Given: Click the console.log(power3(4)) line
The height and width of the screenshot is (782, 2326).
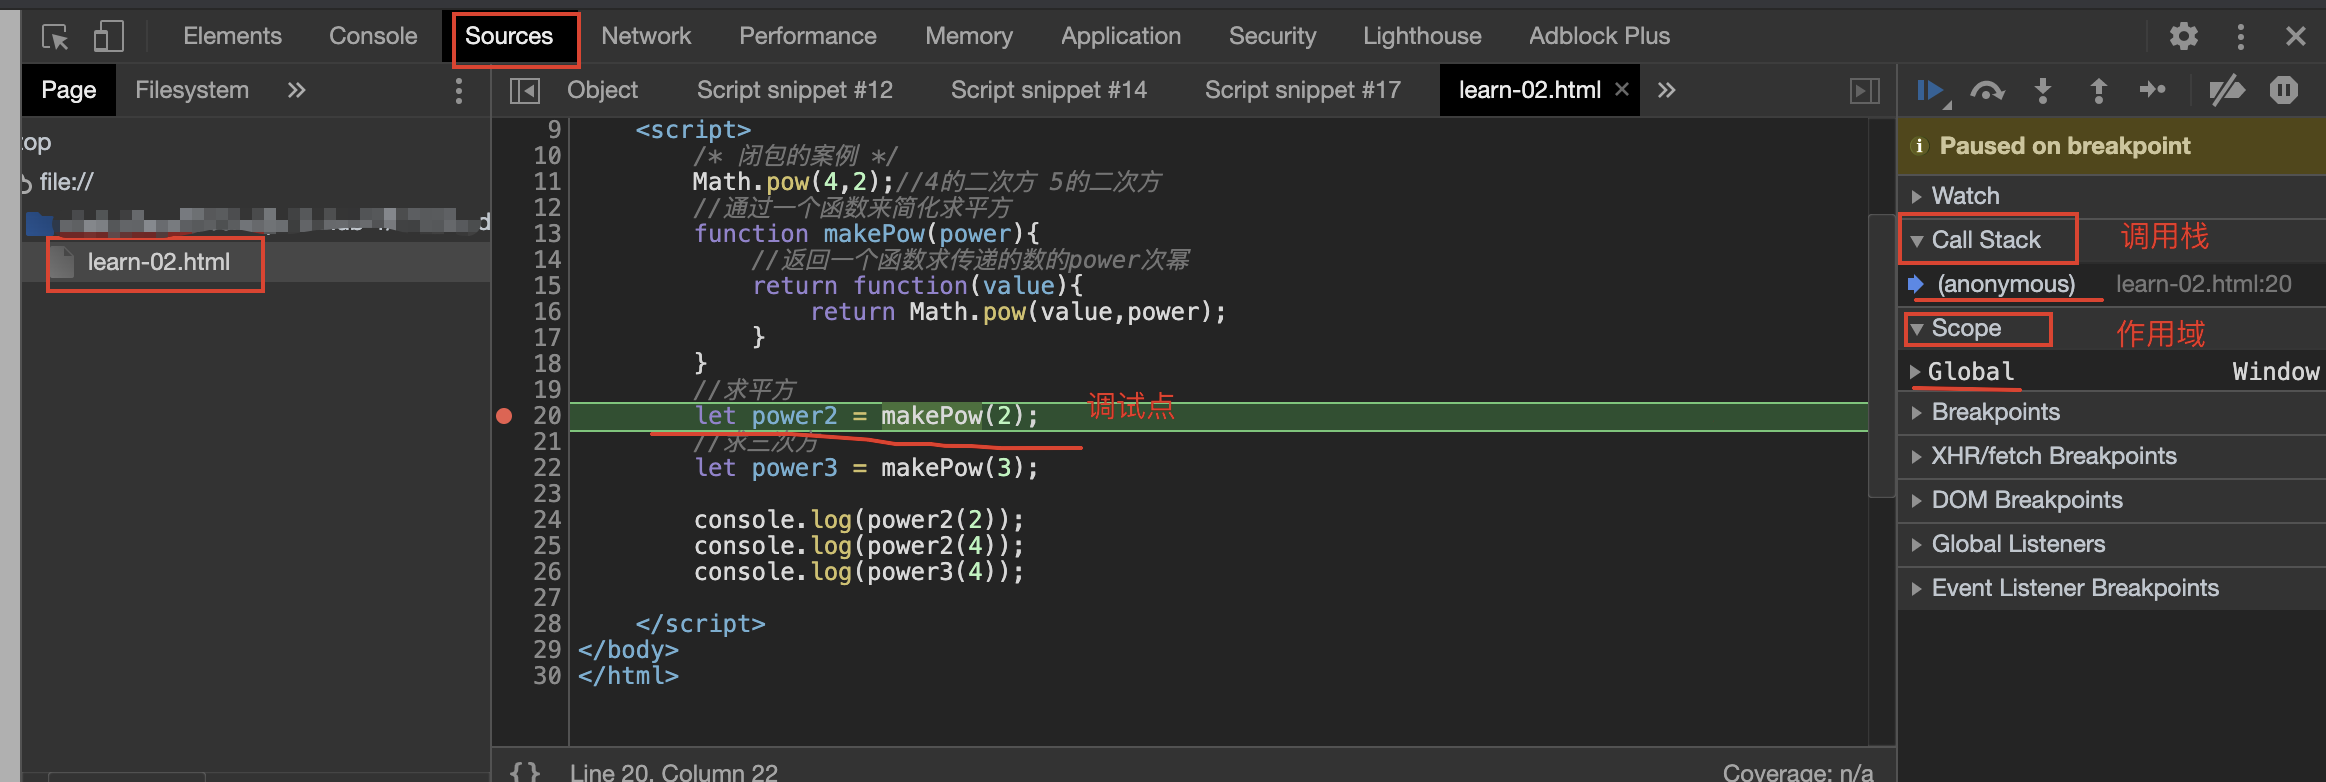Looking at the screenshot, I should (x=859, y=572).
